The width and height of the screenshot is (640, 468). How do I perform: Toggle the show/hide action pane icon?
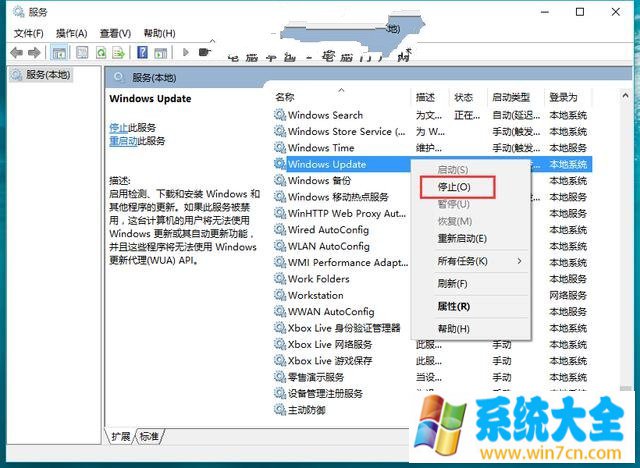point(160,52)
